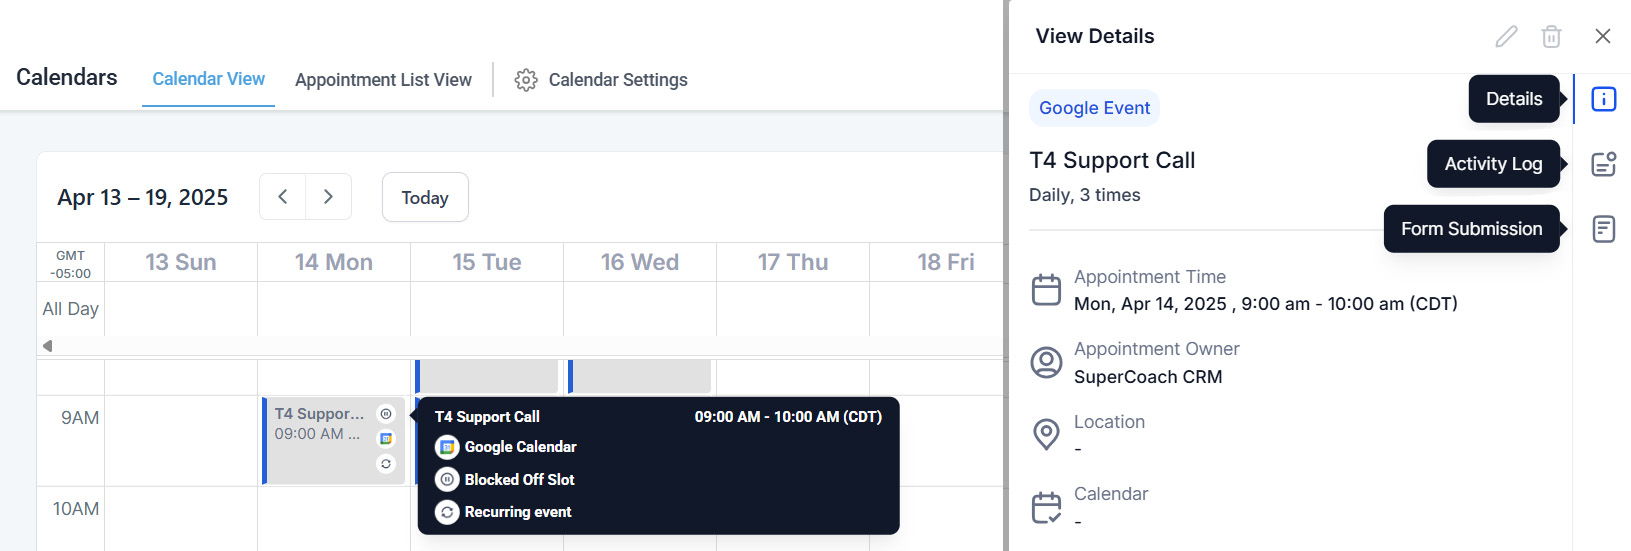Click blocked slot icon on Monday appointment

point(386,414)
